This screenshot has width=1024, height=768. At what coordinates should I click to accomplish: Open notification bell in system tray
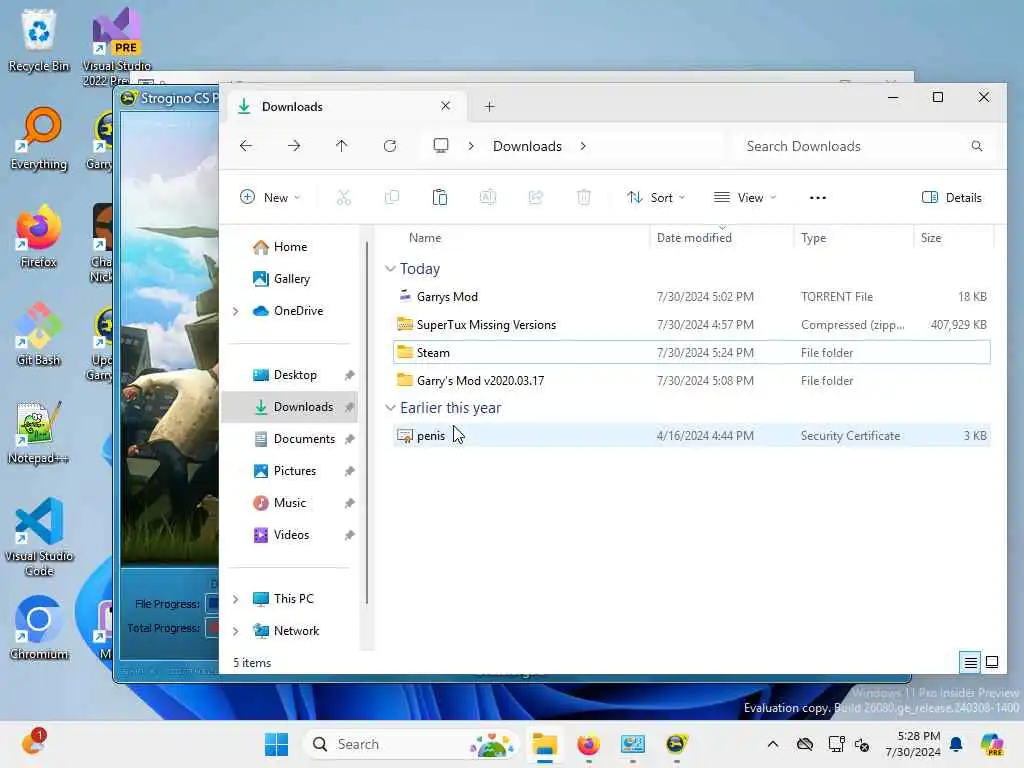coord(956,744)
